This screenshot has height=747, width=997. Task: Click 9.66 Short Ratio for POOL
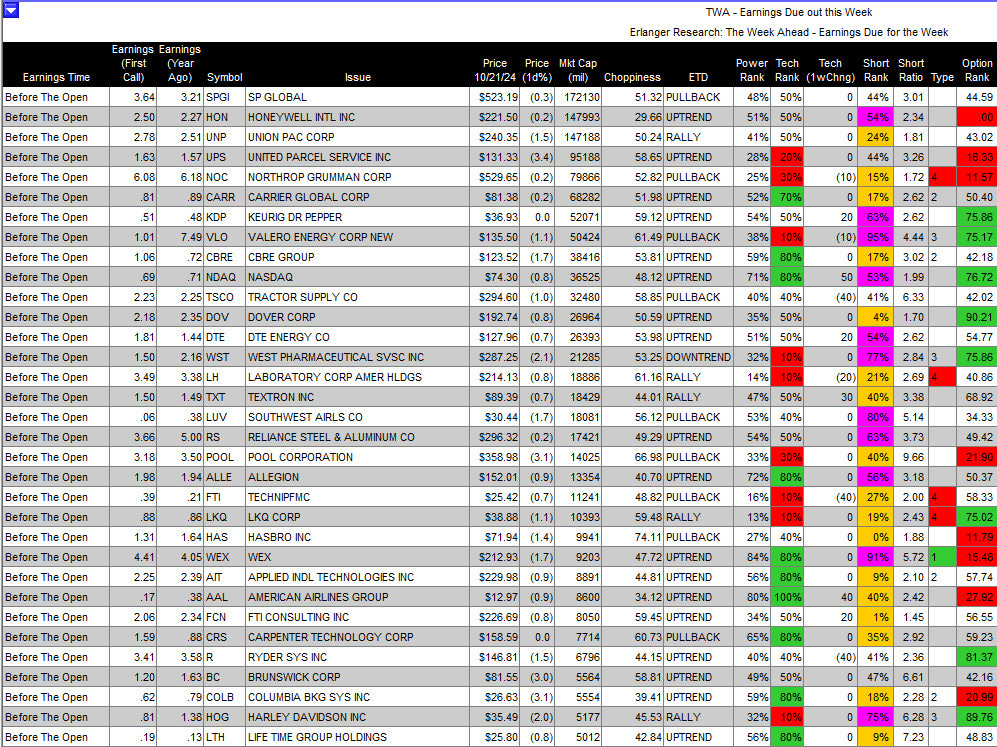tap(911, 458)
